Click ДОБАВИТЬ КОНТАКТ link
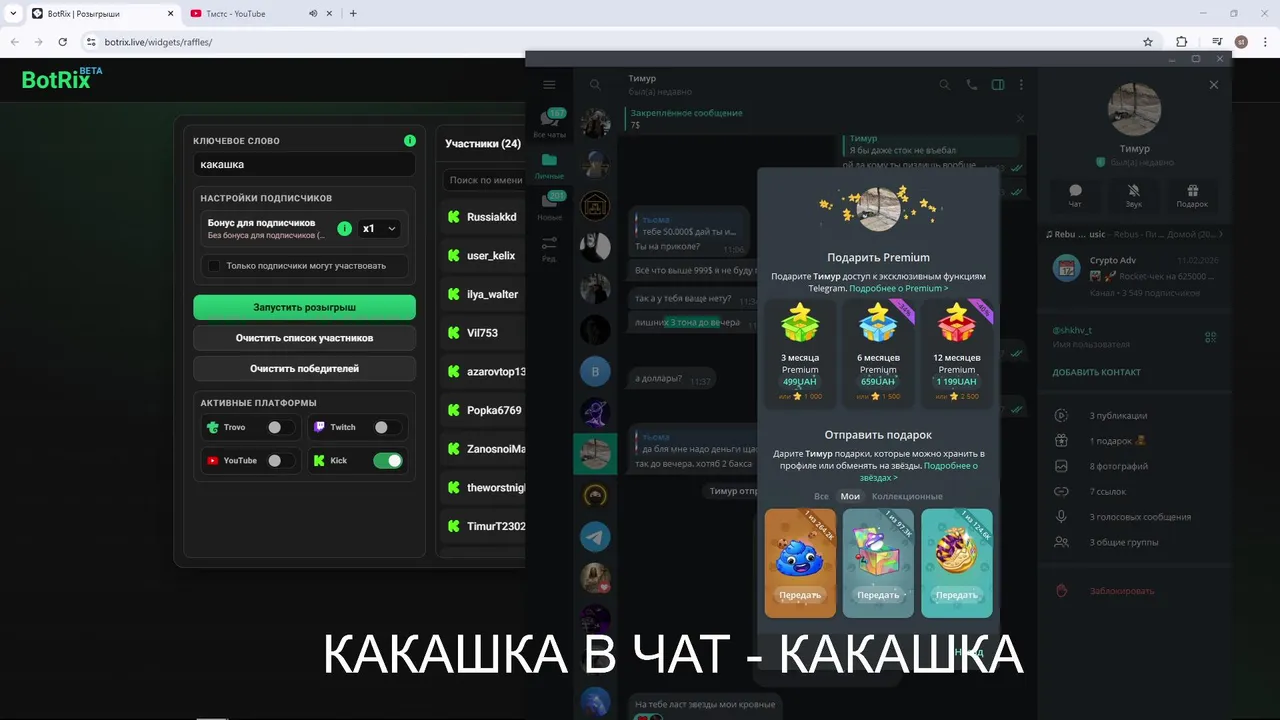1280x720 pixels. point(1096,372)
